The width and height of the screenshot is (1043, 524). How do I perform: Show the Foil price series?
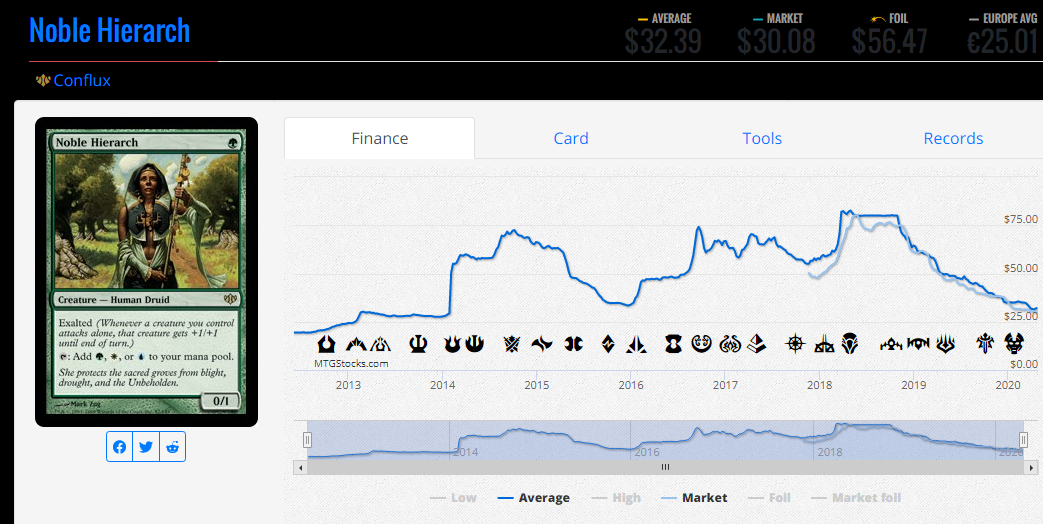pyautogui.click(x=770, y=497)
